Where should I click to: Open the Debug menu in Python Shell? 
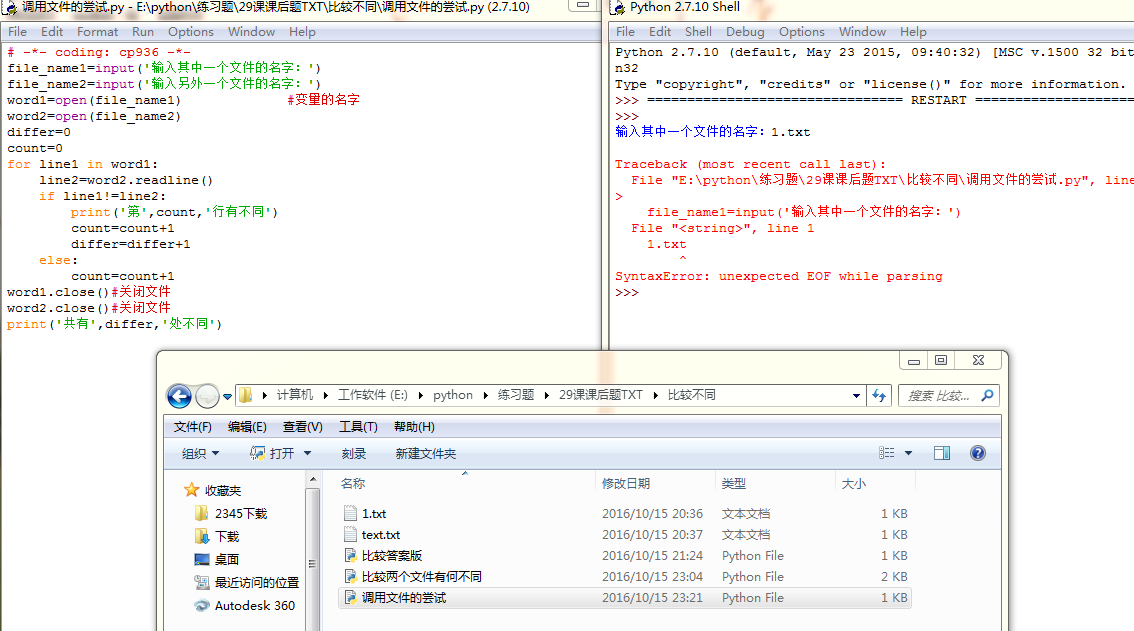tap(745, 32)
